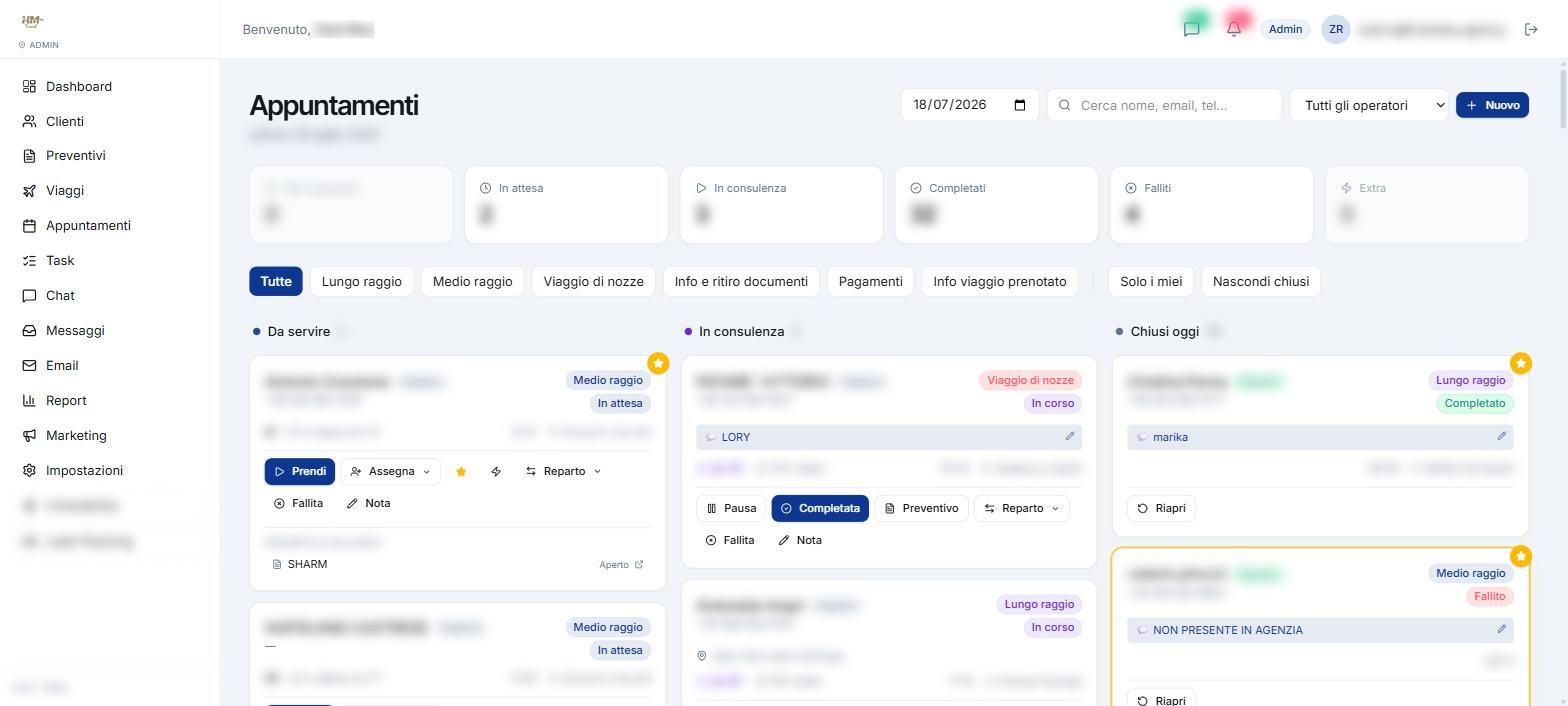Click Nota on the In consulenza card
The image size is (1568, 706).
(800, 540)
